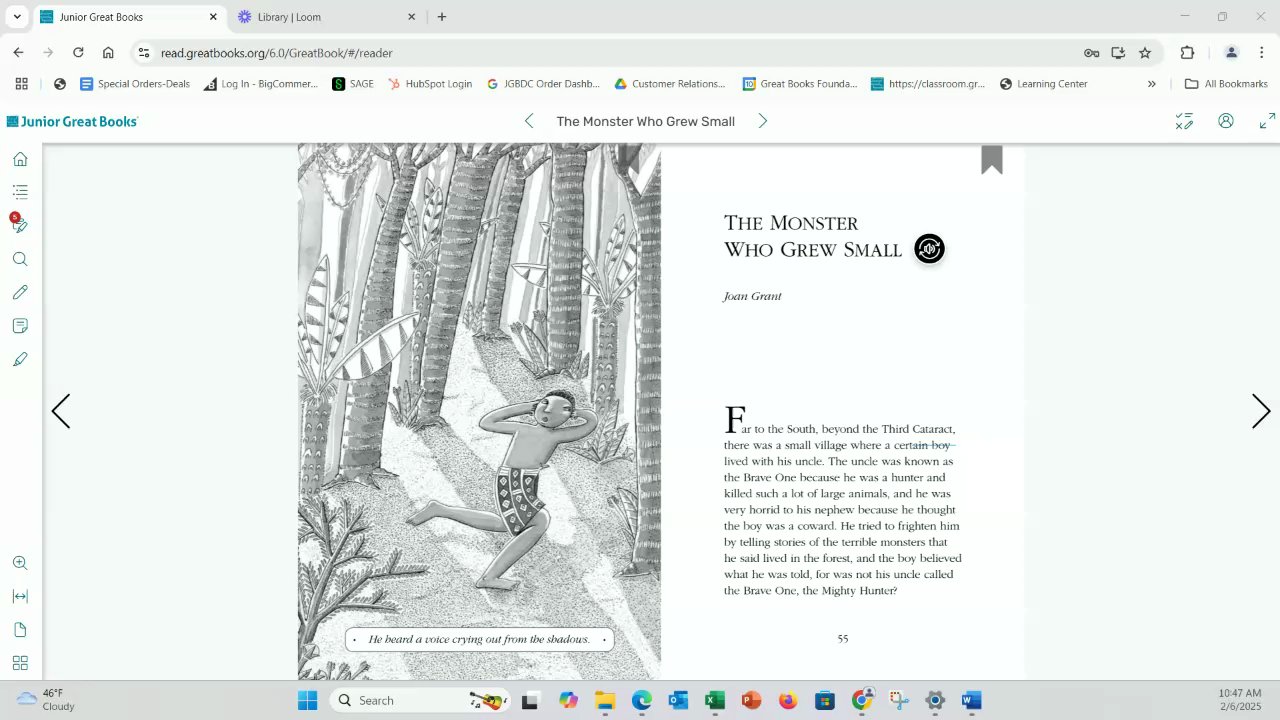Open the page thumbnails grid icon
This screenshot has height=720, width=1280.
coord(20,663)
